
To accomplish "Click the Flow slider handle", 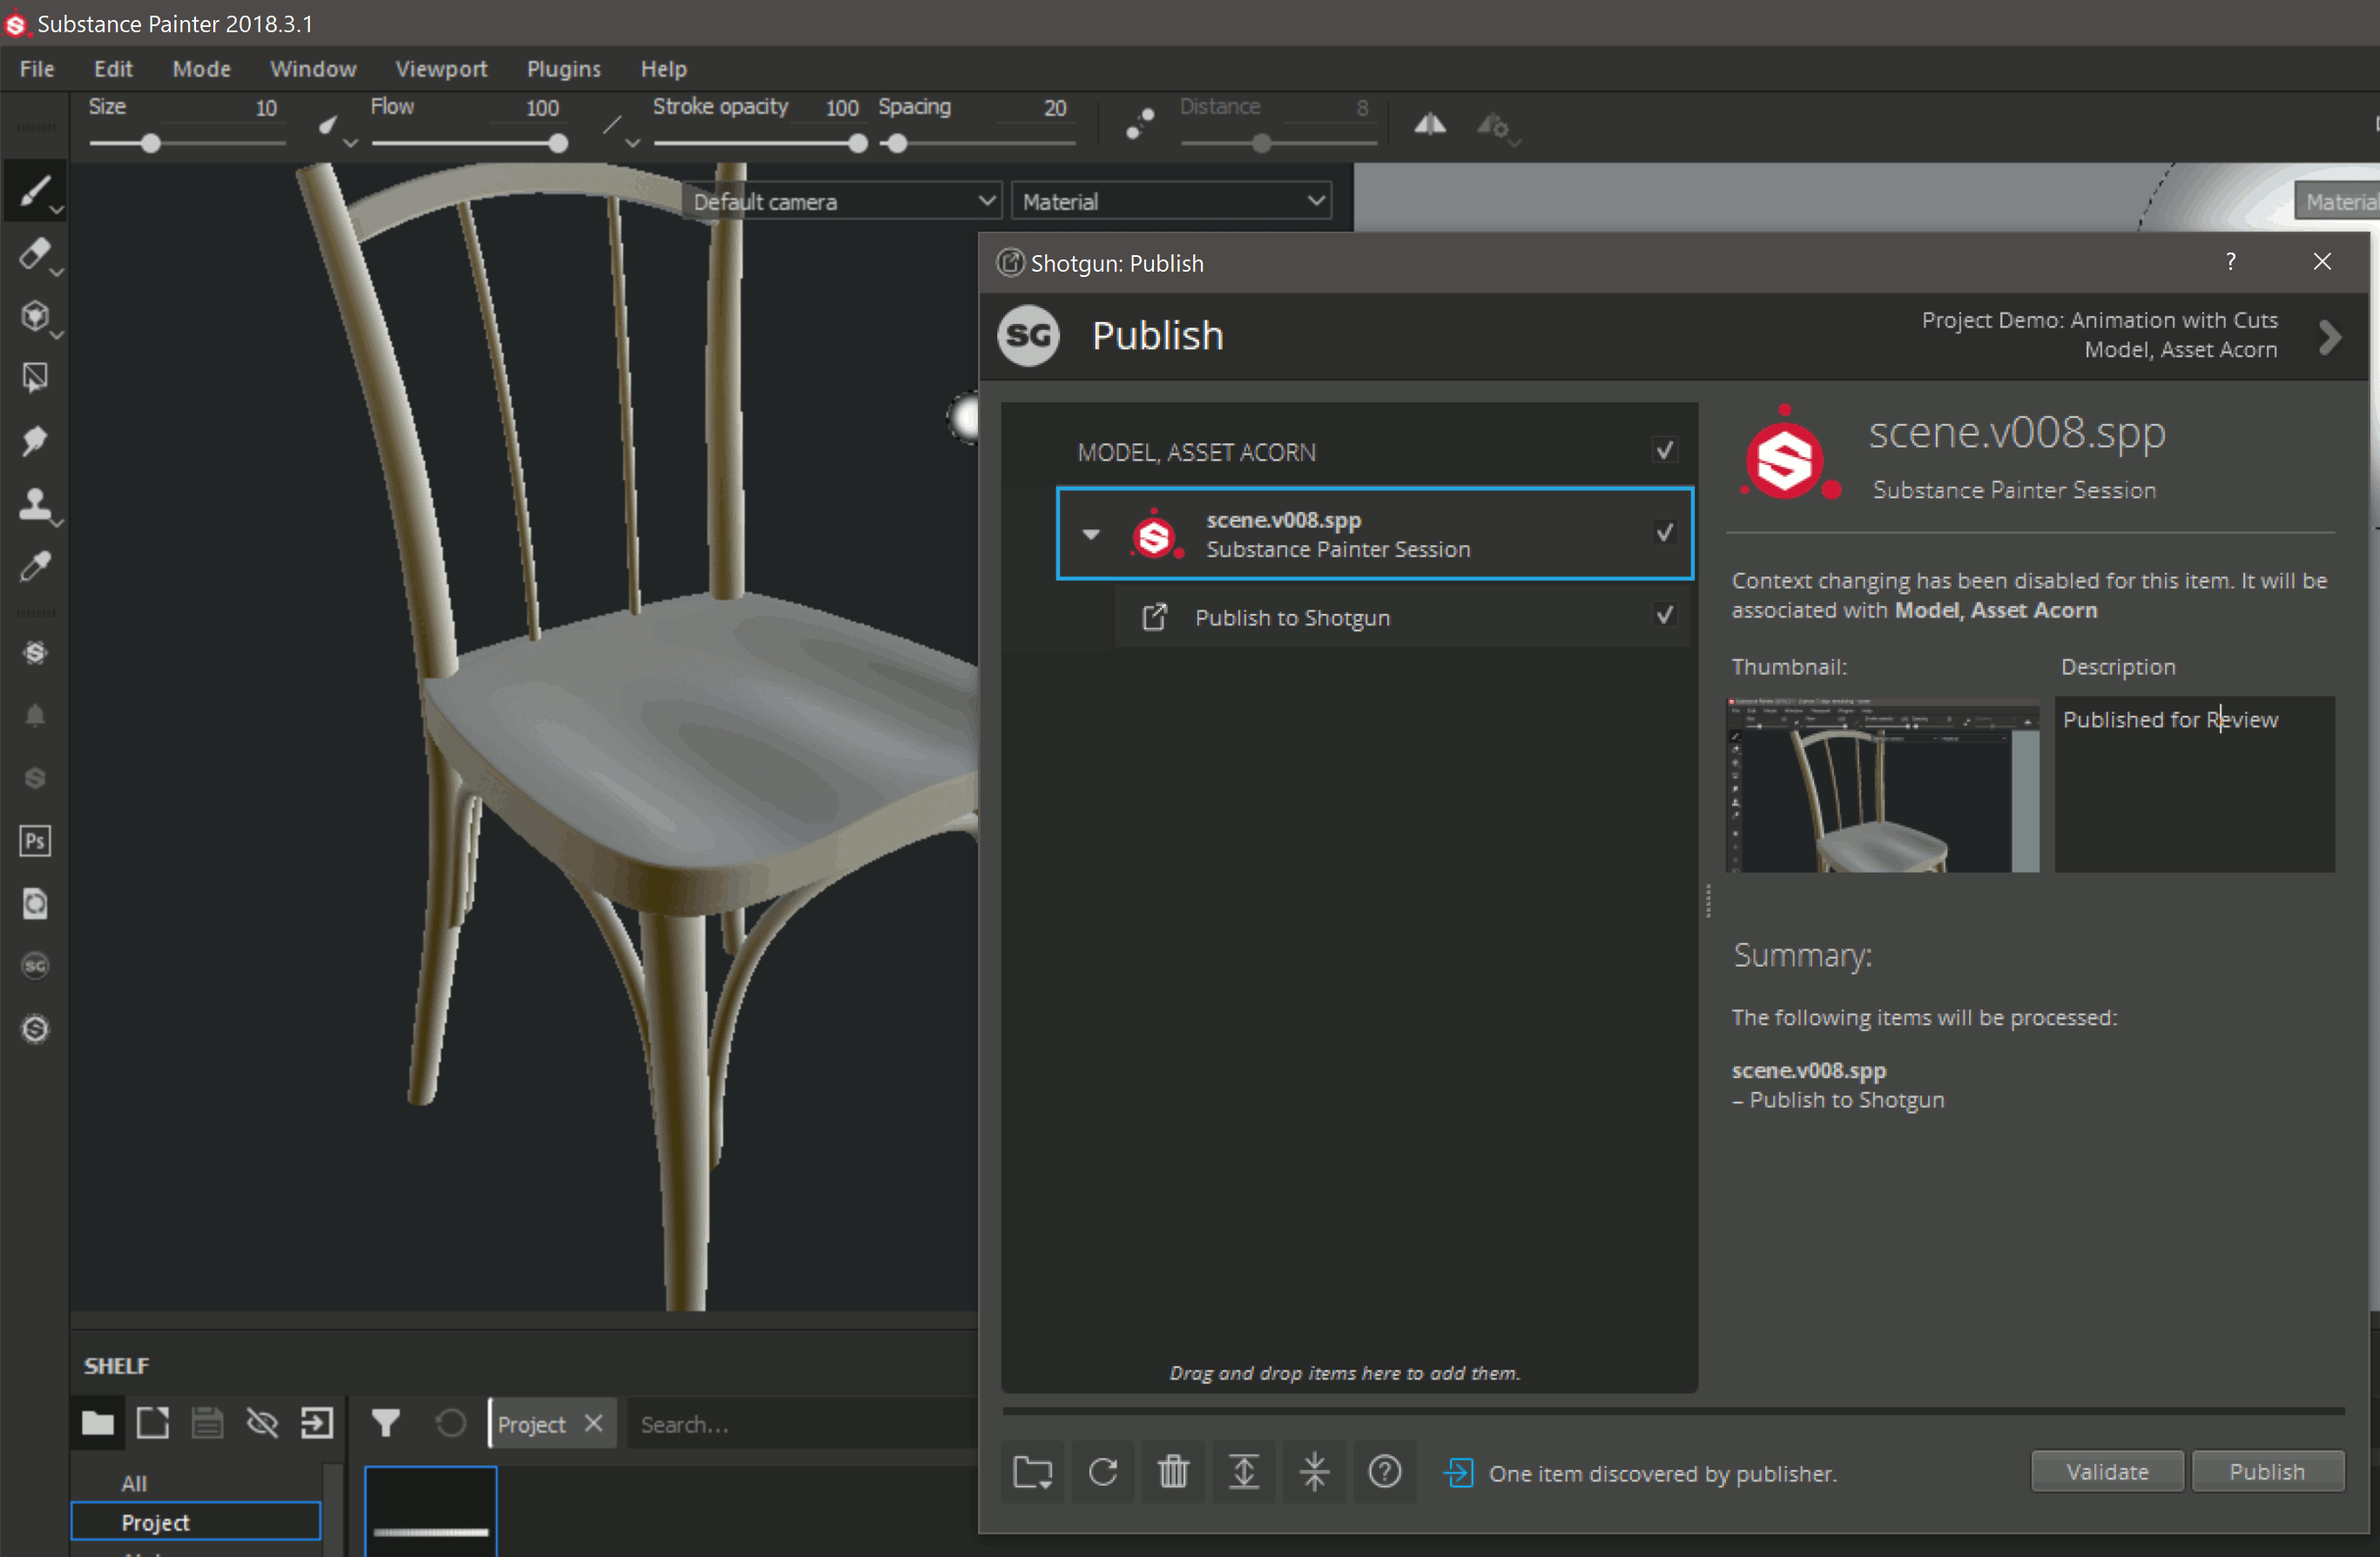I will coord(558,144).
